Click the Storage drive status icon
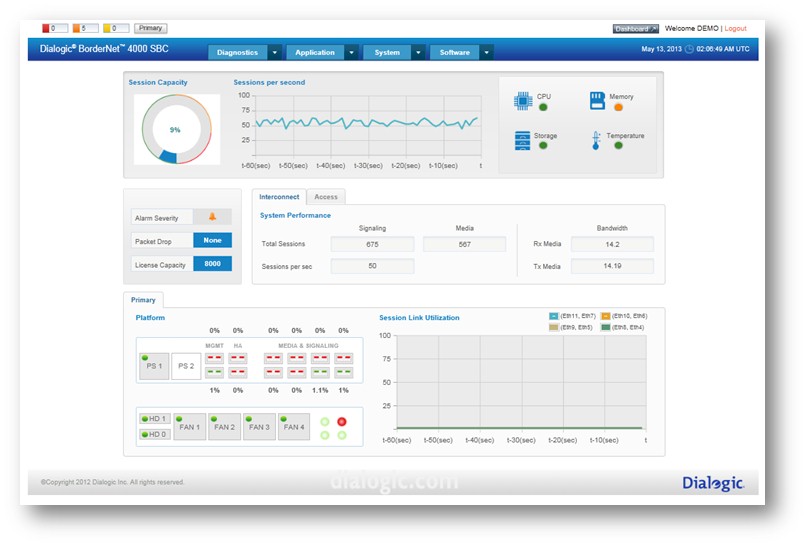806x545 pixels. [522, 140]
